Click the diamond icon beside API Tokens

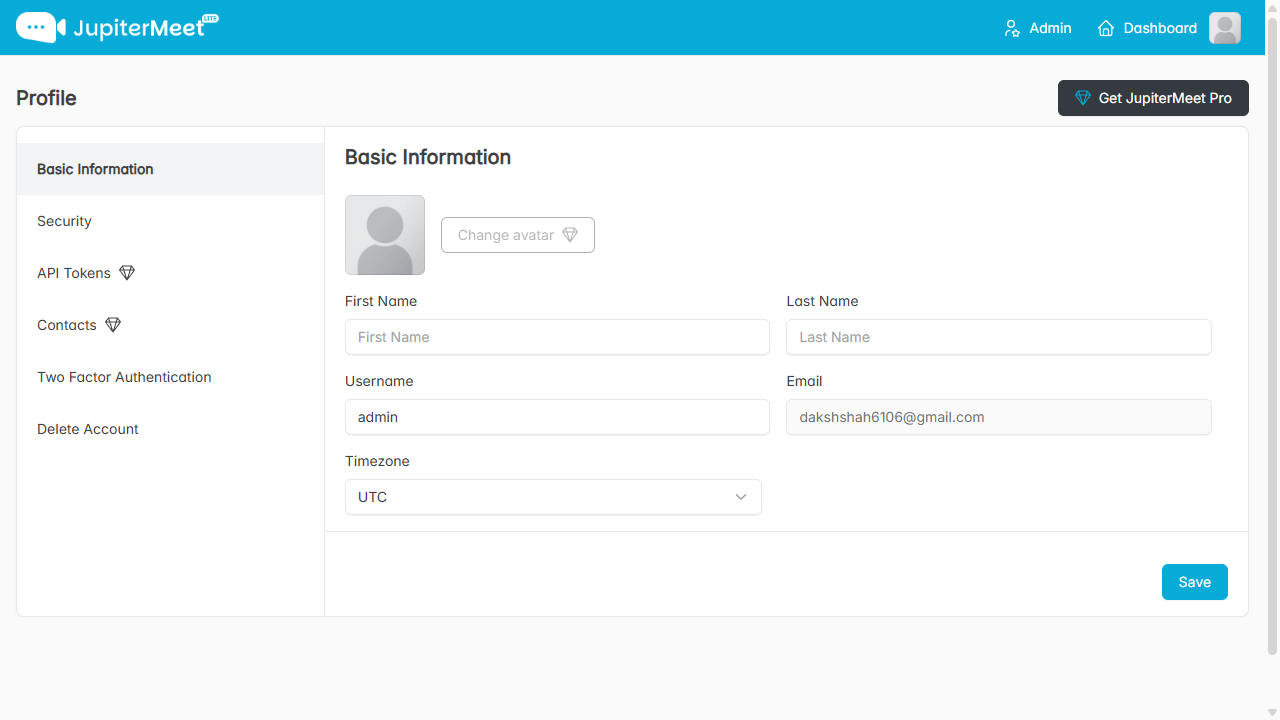[127, 273]
